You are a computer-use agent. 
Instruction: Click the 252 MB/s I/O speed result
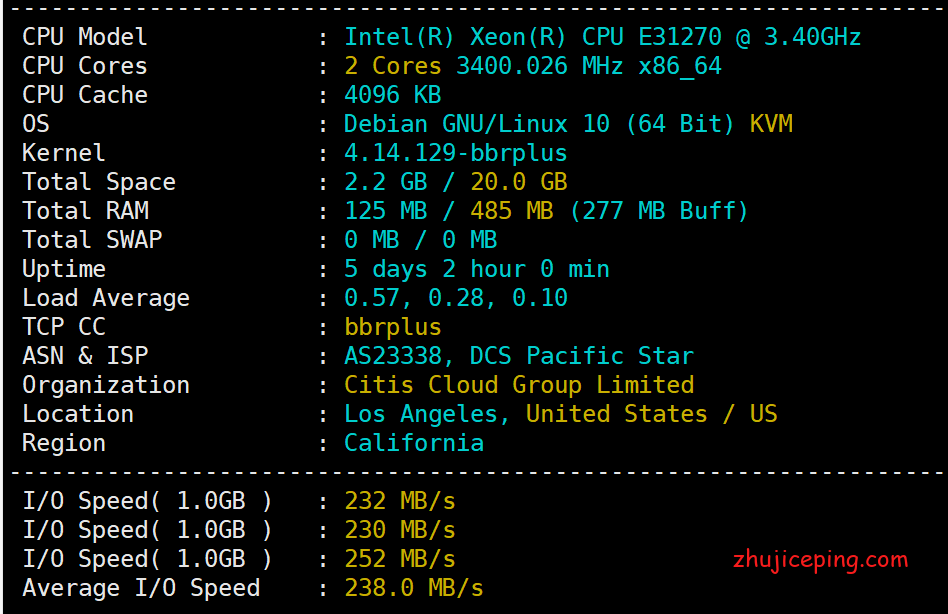[x=399, y=558]
